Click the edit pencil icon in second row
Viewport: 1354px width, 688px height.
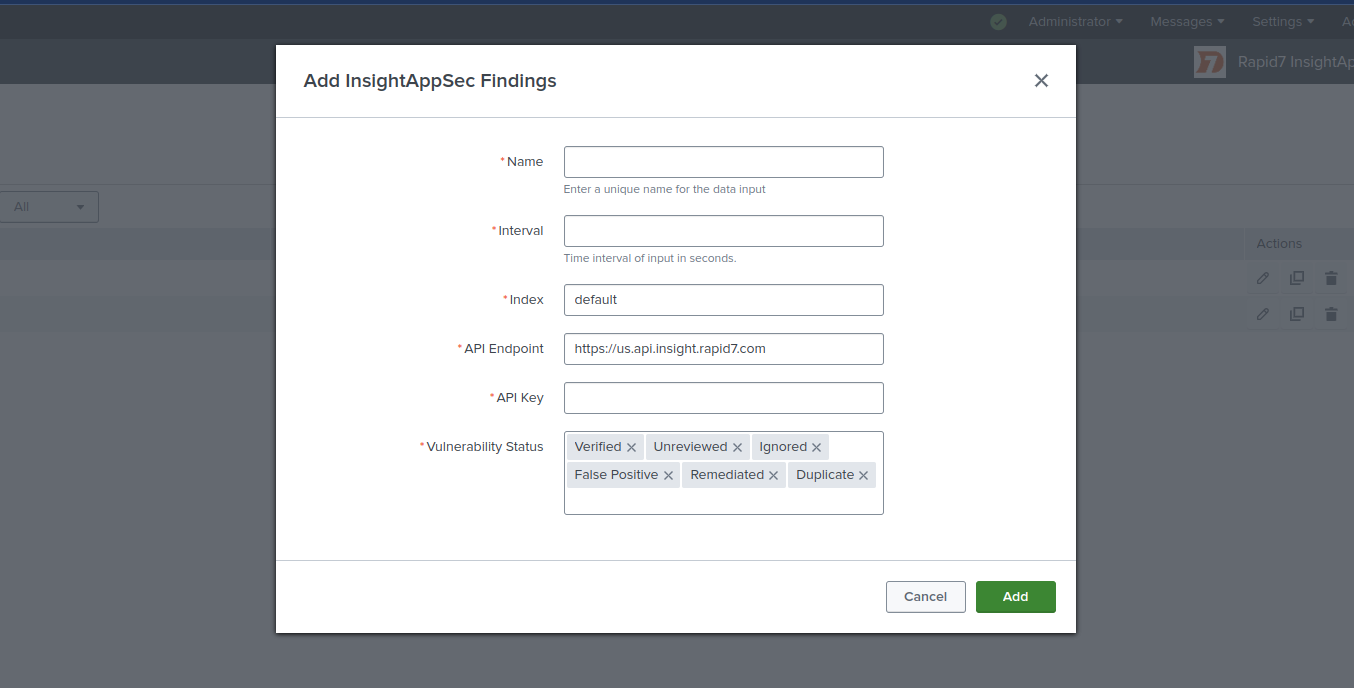point(1263,314)
